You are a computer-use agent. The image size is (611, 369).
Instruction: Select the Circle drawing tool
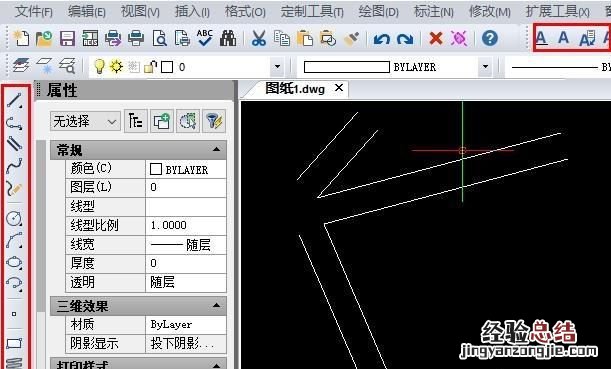click(14, 219)
